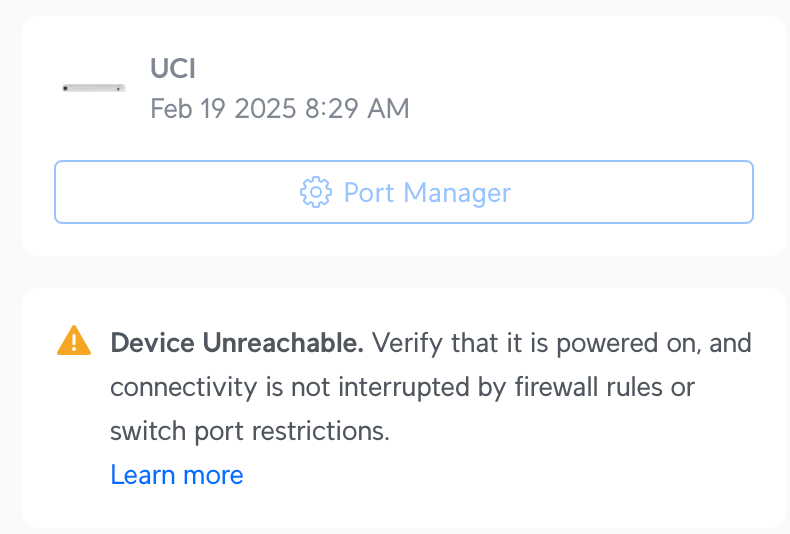
Task: Click the UCI device name
Action: coord(173,68)
